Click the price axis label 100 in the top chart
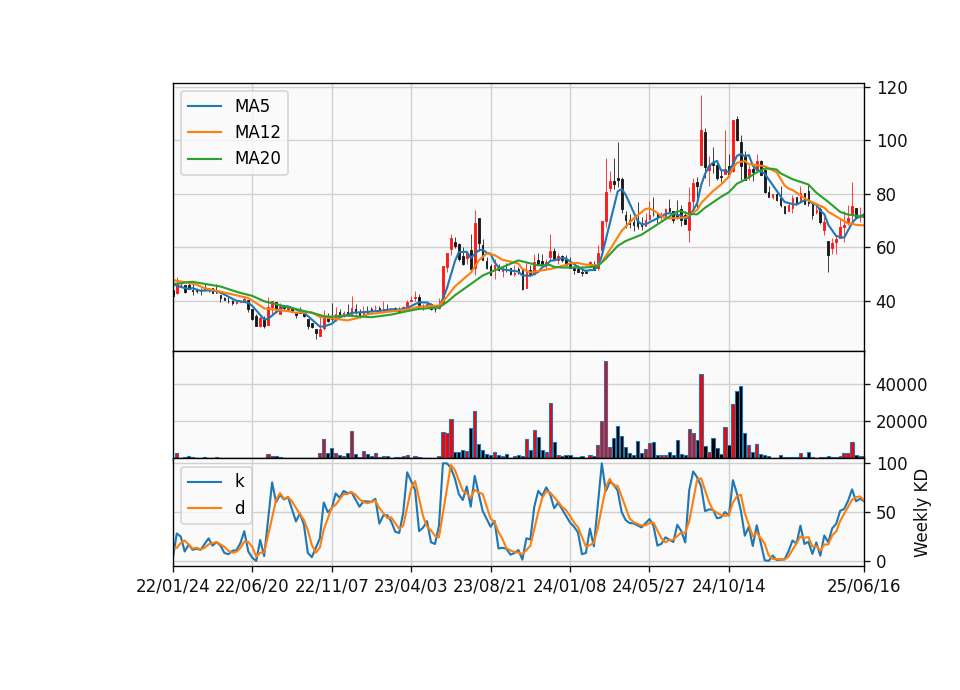This screenshot has height=690, width=960. pos(892,141)
